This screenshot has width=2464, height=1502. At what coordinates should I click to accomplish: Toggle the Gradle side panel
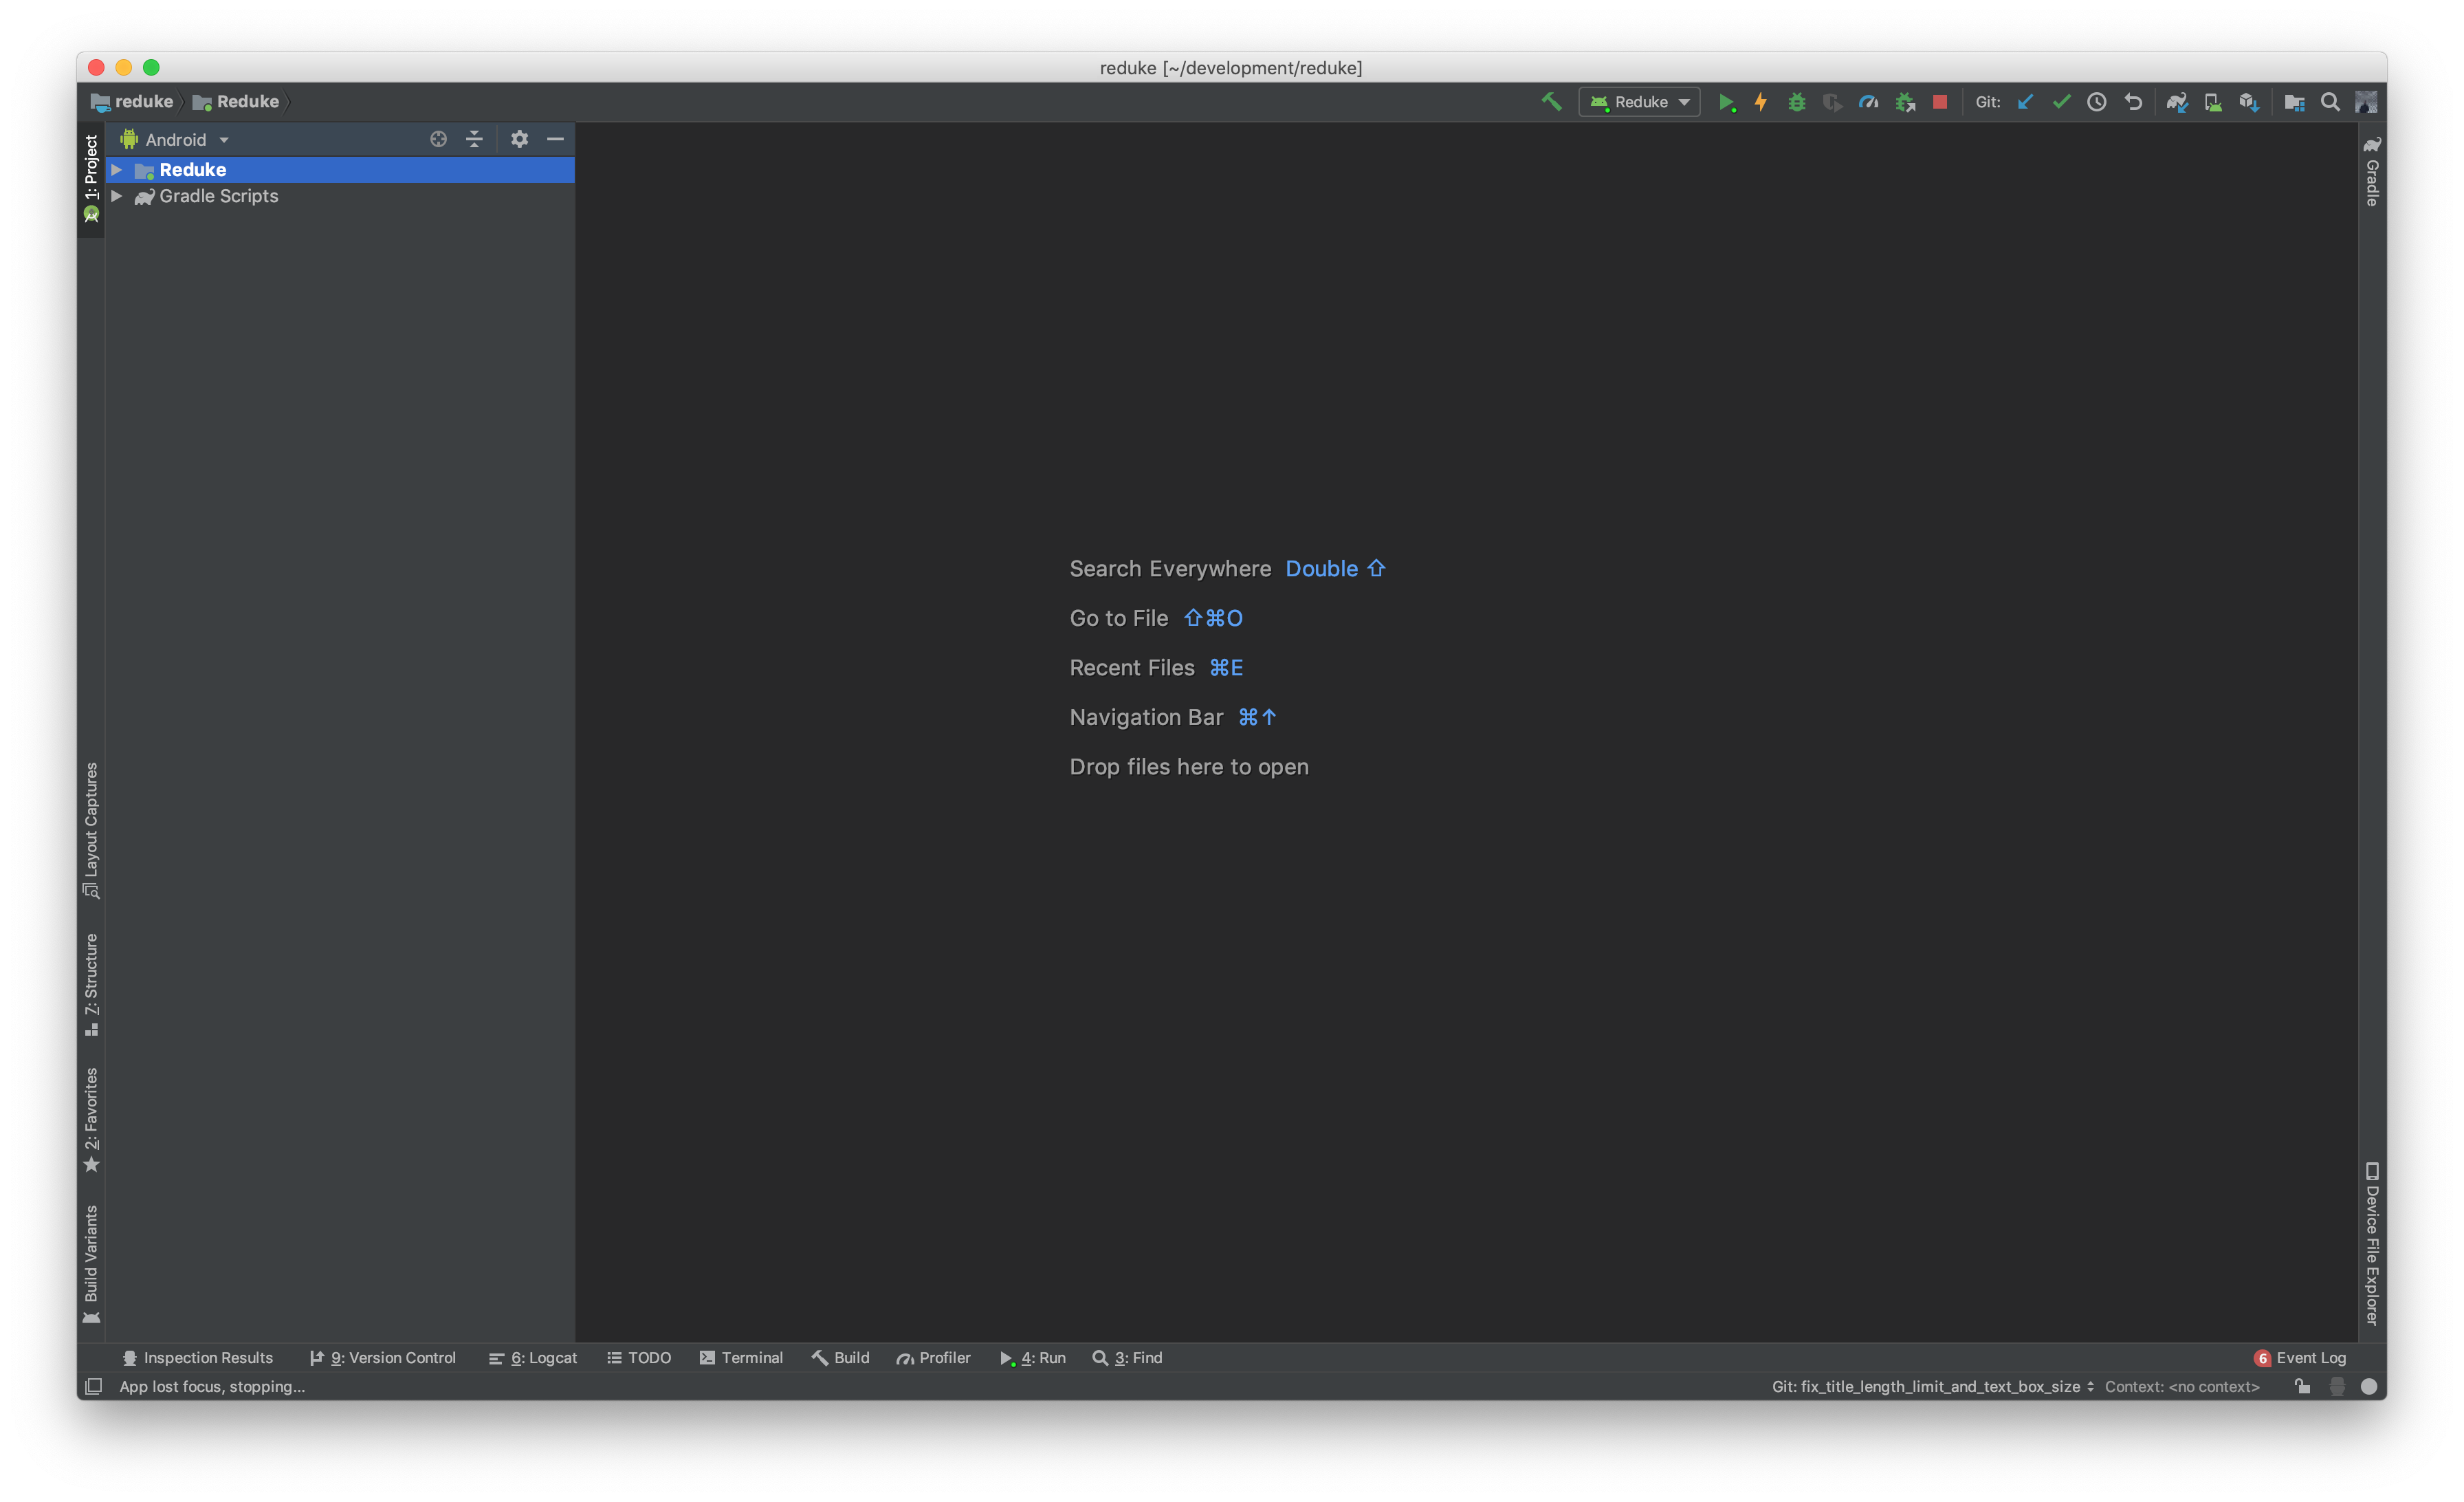2372,172
